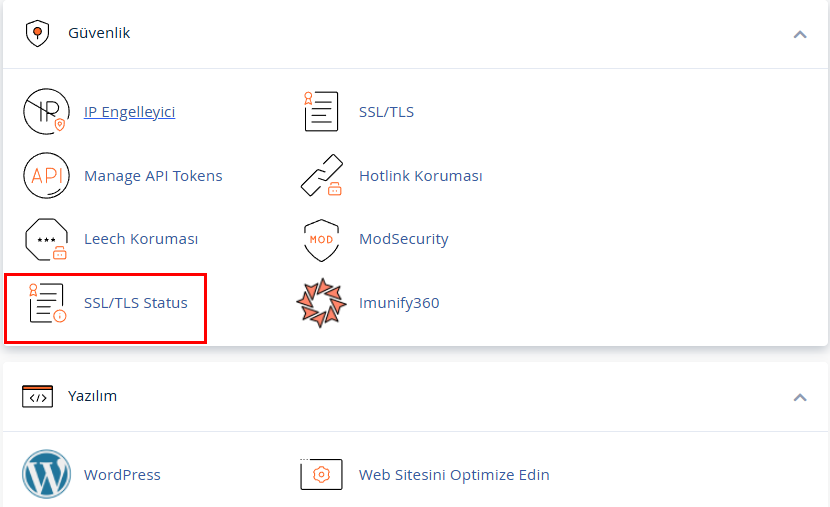Open the ModSecurity shield icon

click(321, 240)
